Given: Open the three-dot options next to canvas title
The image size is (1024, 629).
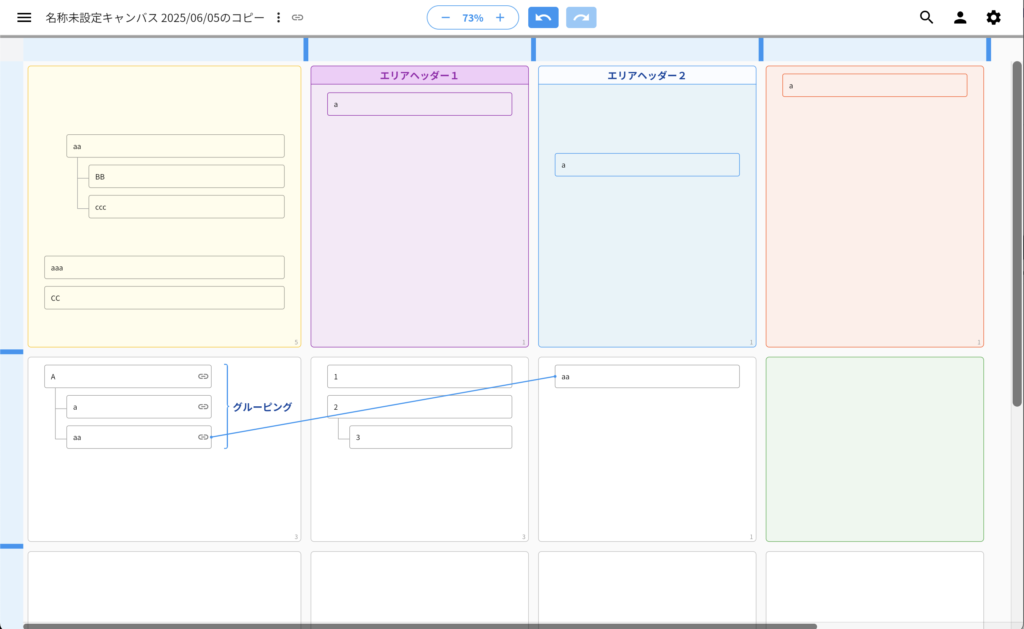Looking at the screenshot, I should coord(278,18).
